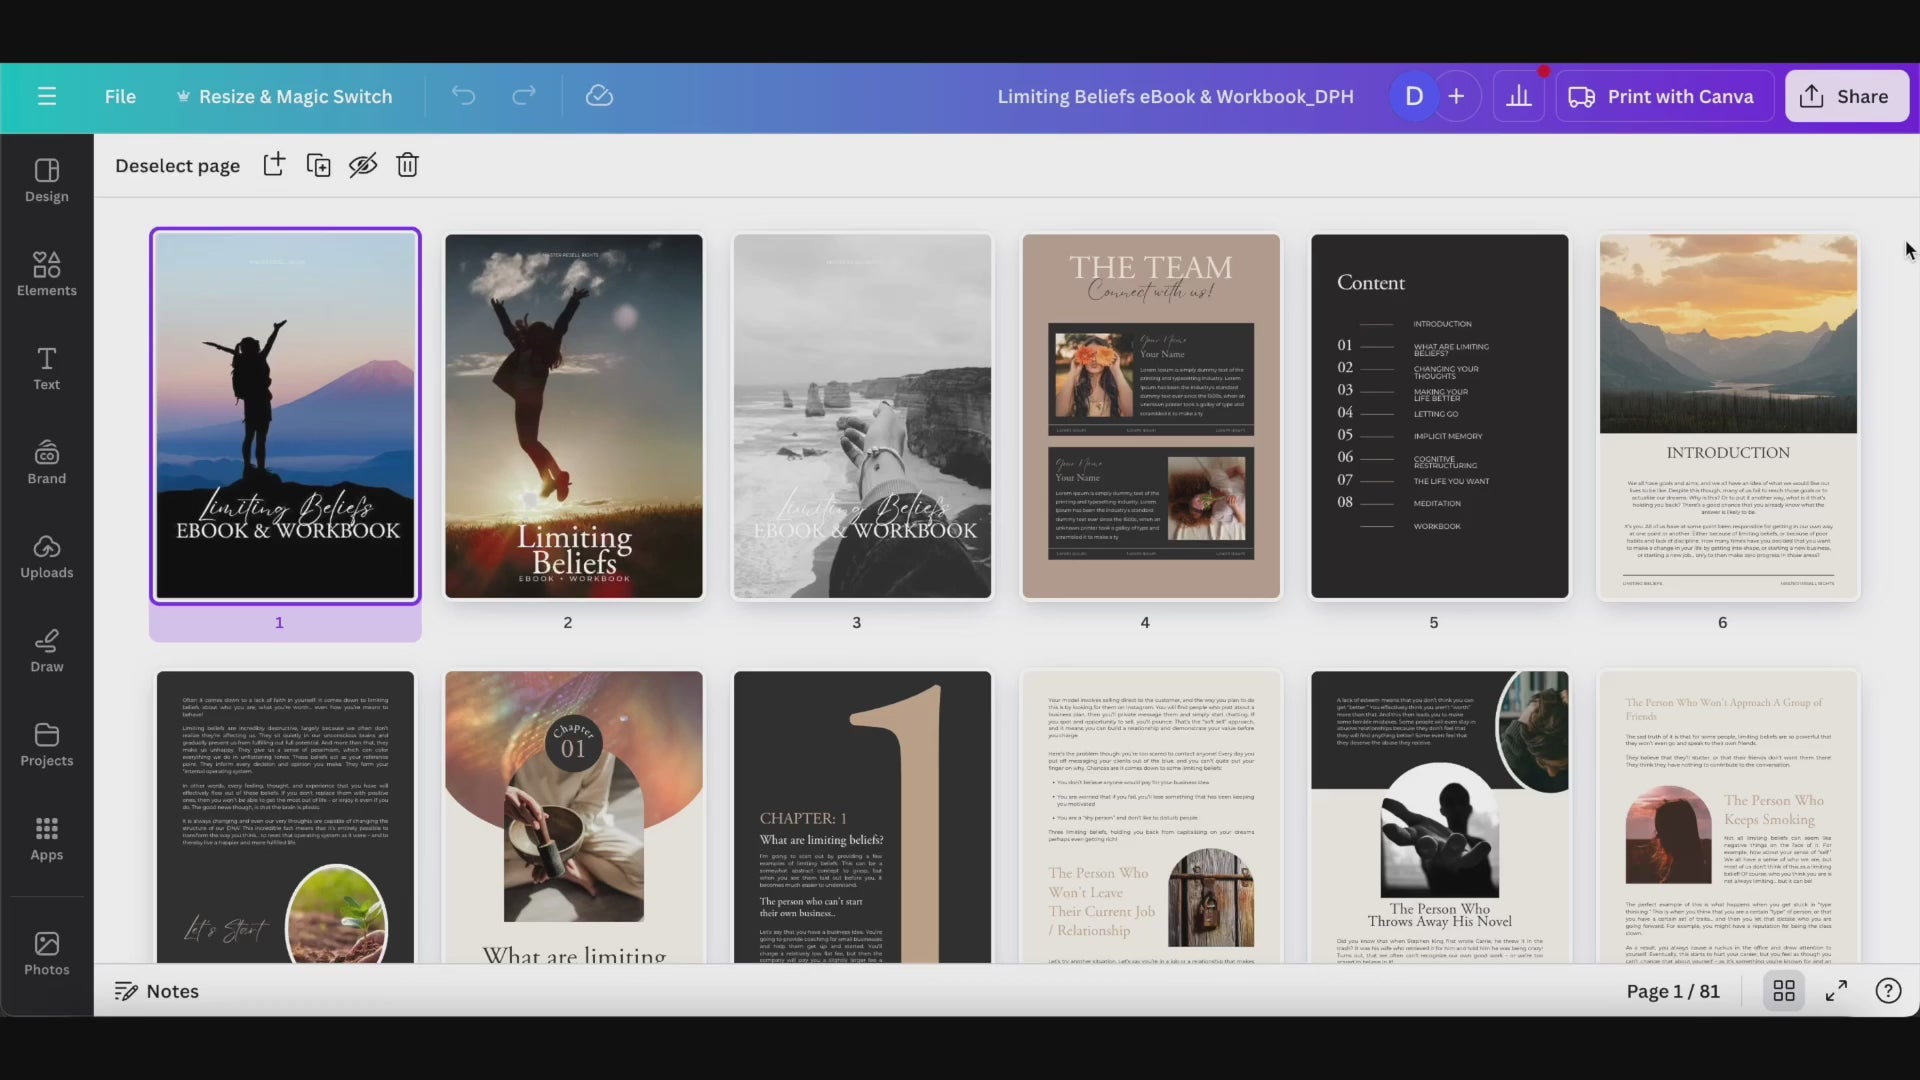Duplicate the selected page

(318, 165)
